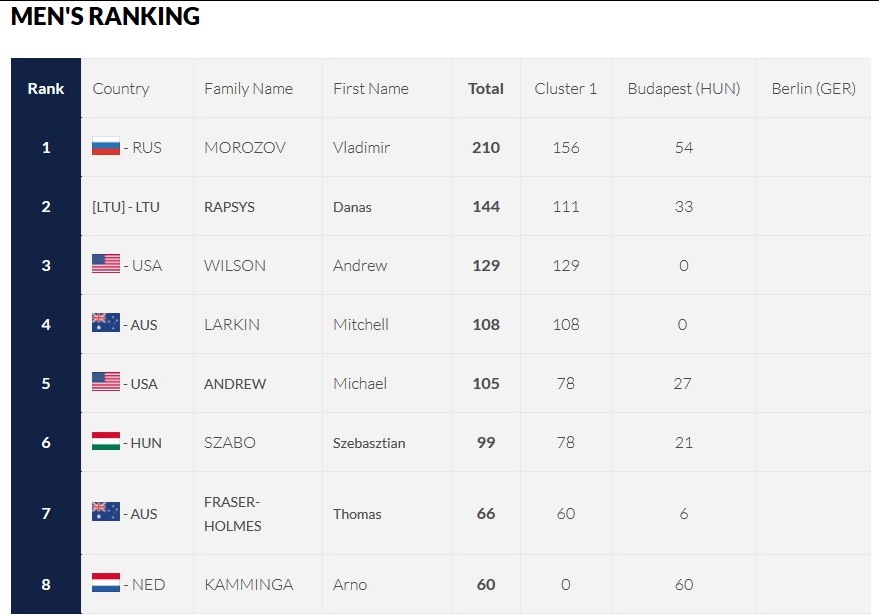Click the USA flag next to Wilson

click(x=106, y=264)
